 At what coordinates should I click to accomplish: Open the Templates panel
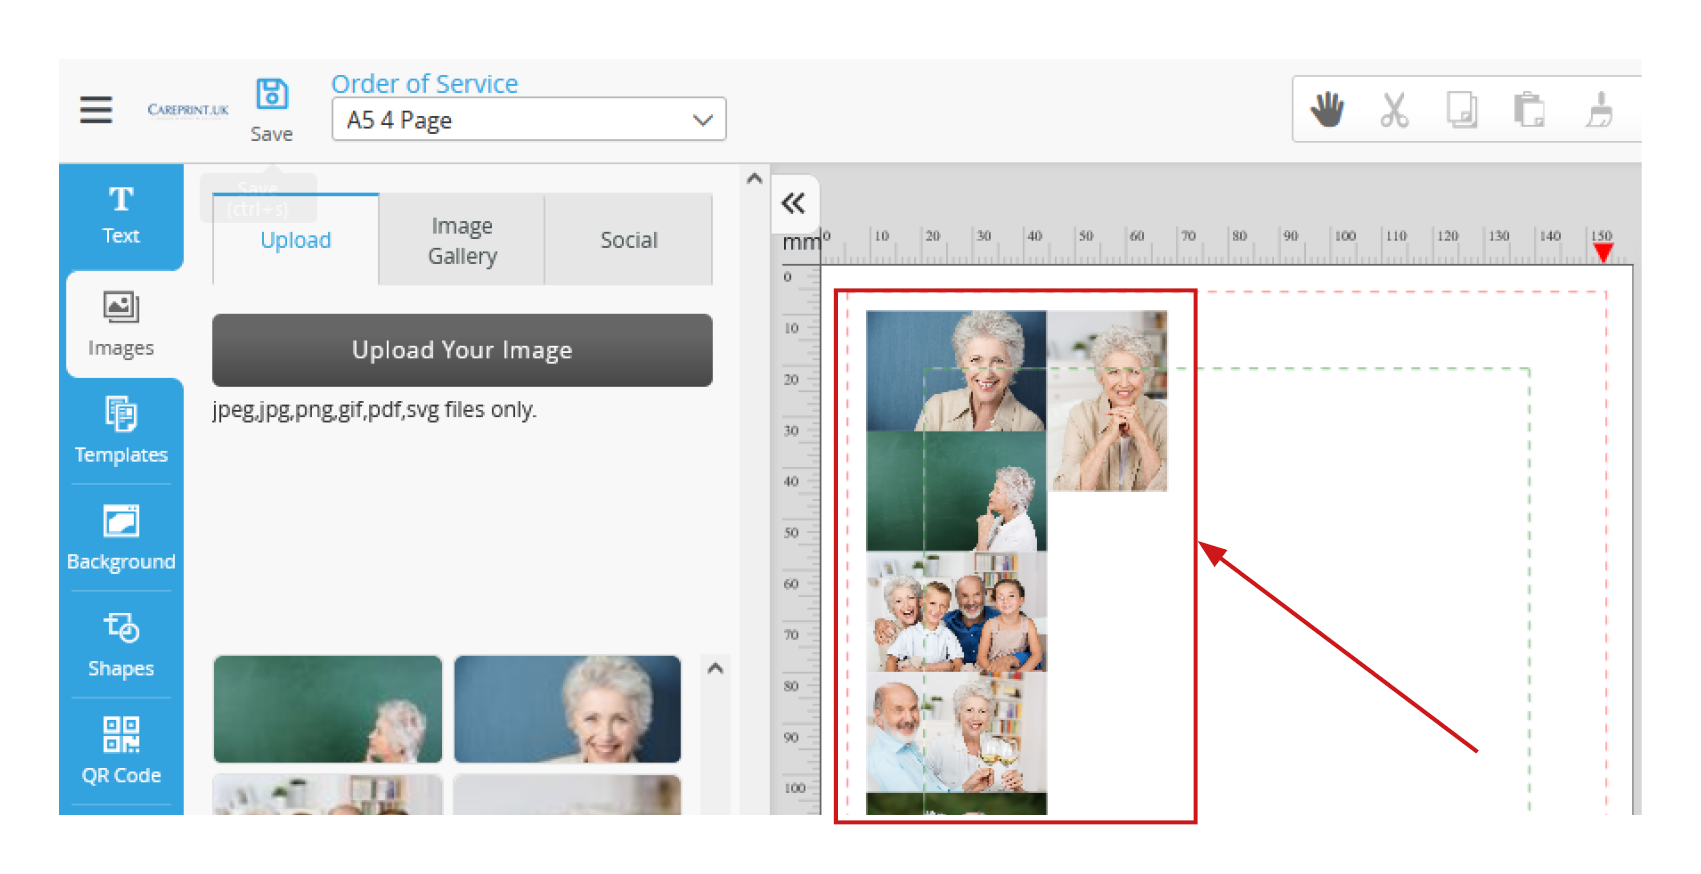click(x=121, y=431)
